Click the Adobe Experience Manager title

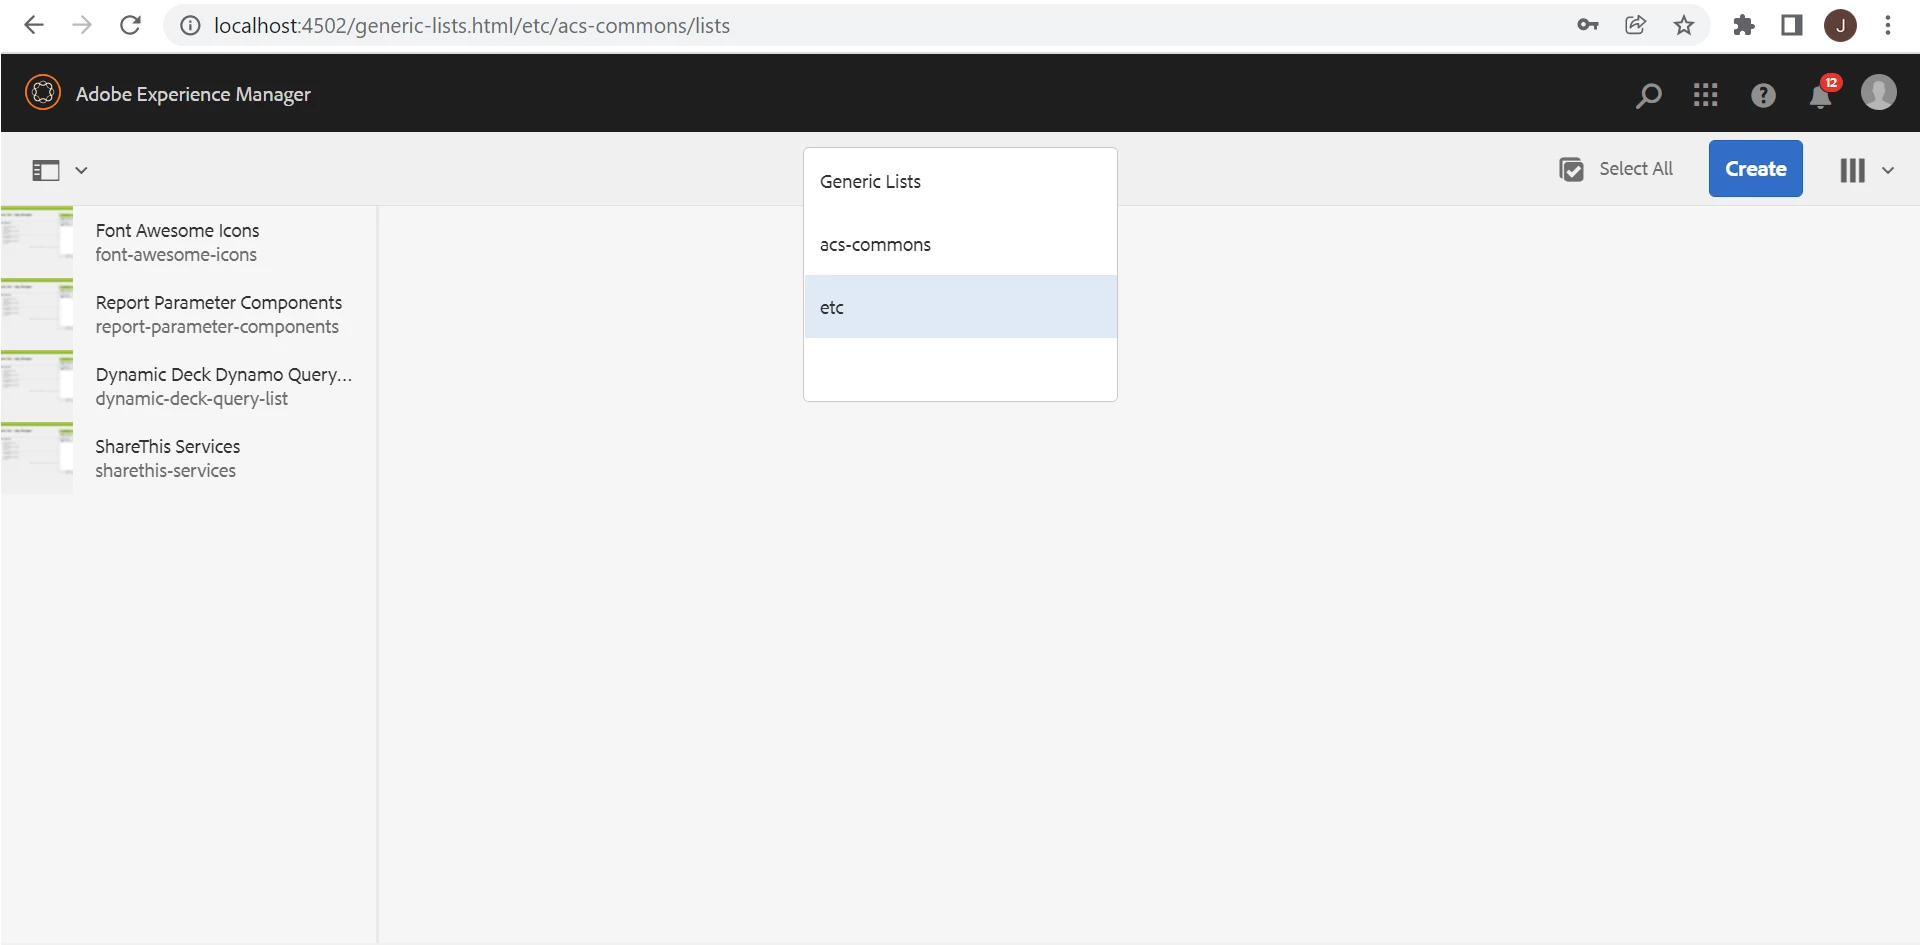coord(193,94)
